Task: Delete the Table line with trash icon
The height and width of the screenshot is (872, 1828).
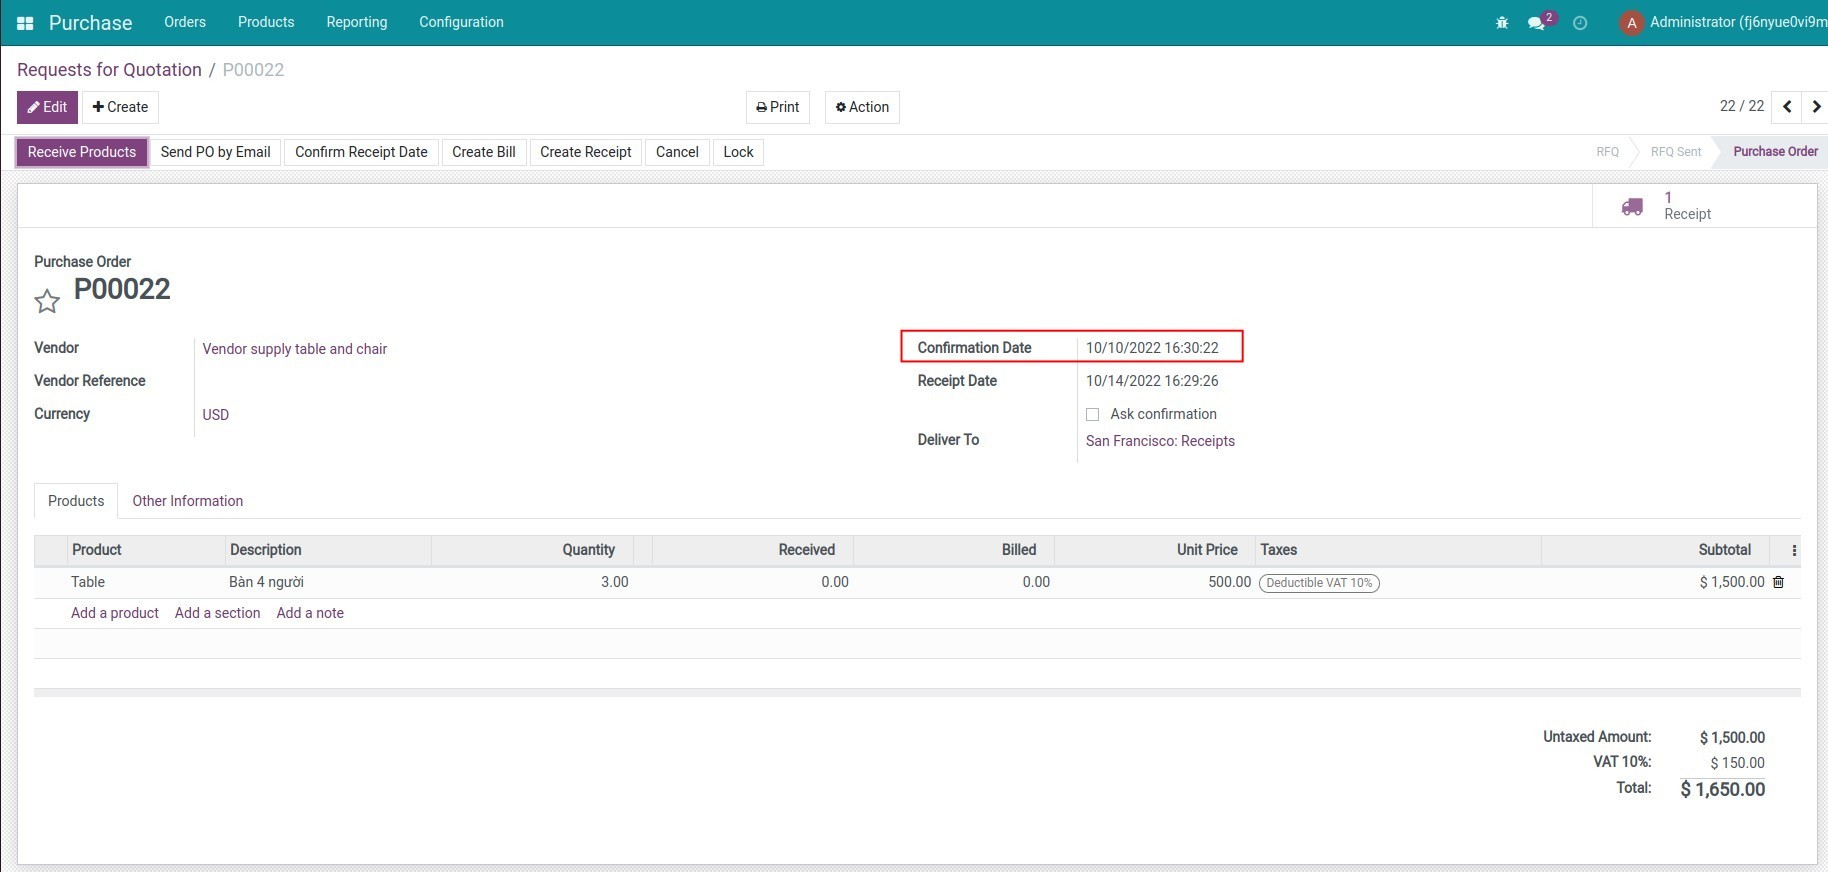Action: tap(1778, 582)
